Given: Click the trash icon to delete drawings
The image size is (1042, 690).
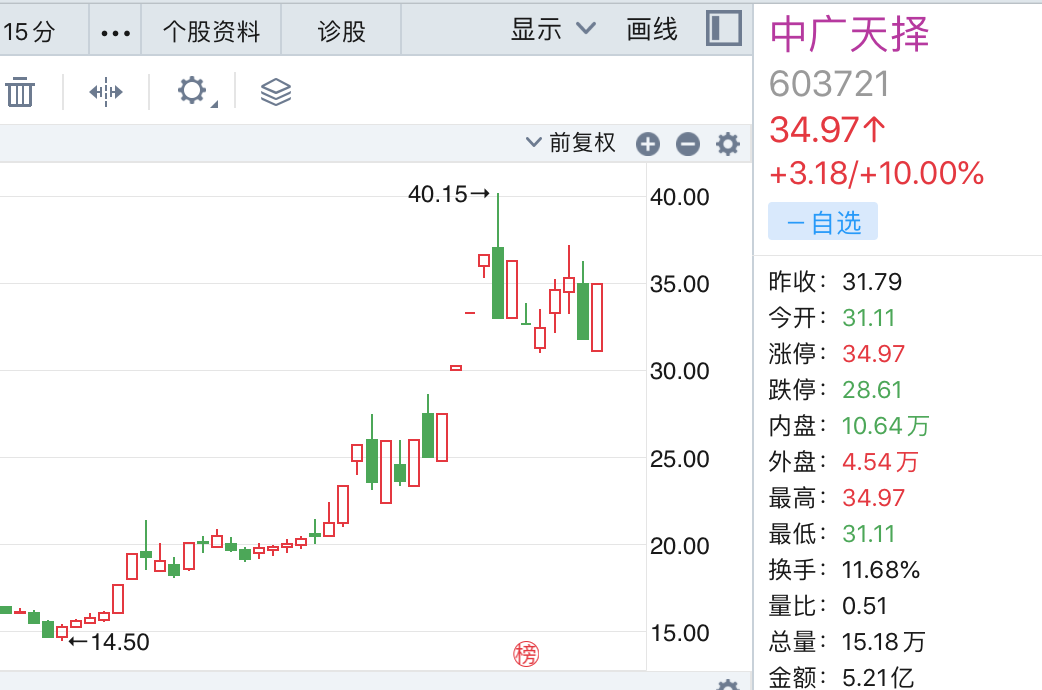Looking at the screenshot, I should click(20, 93).
